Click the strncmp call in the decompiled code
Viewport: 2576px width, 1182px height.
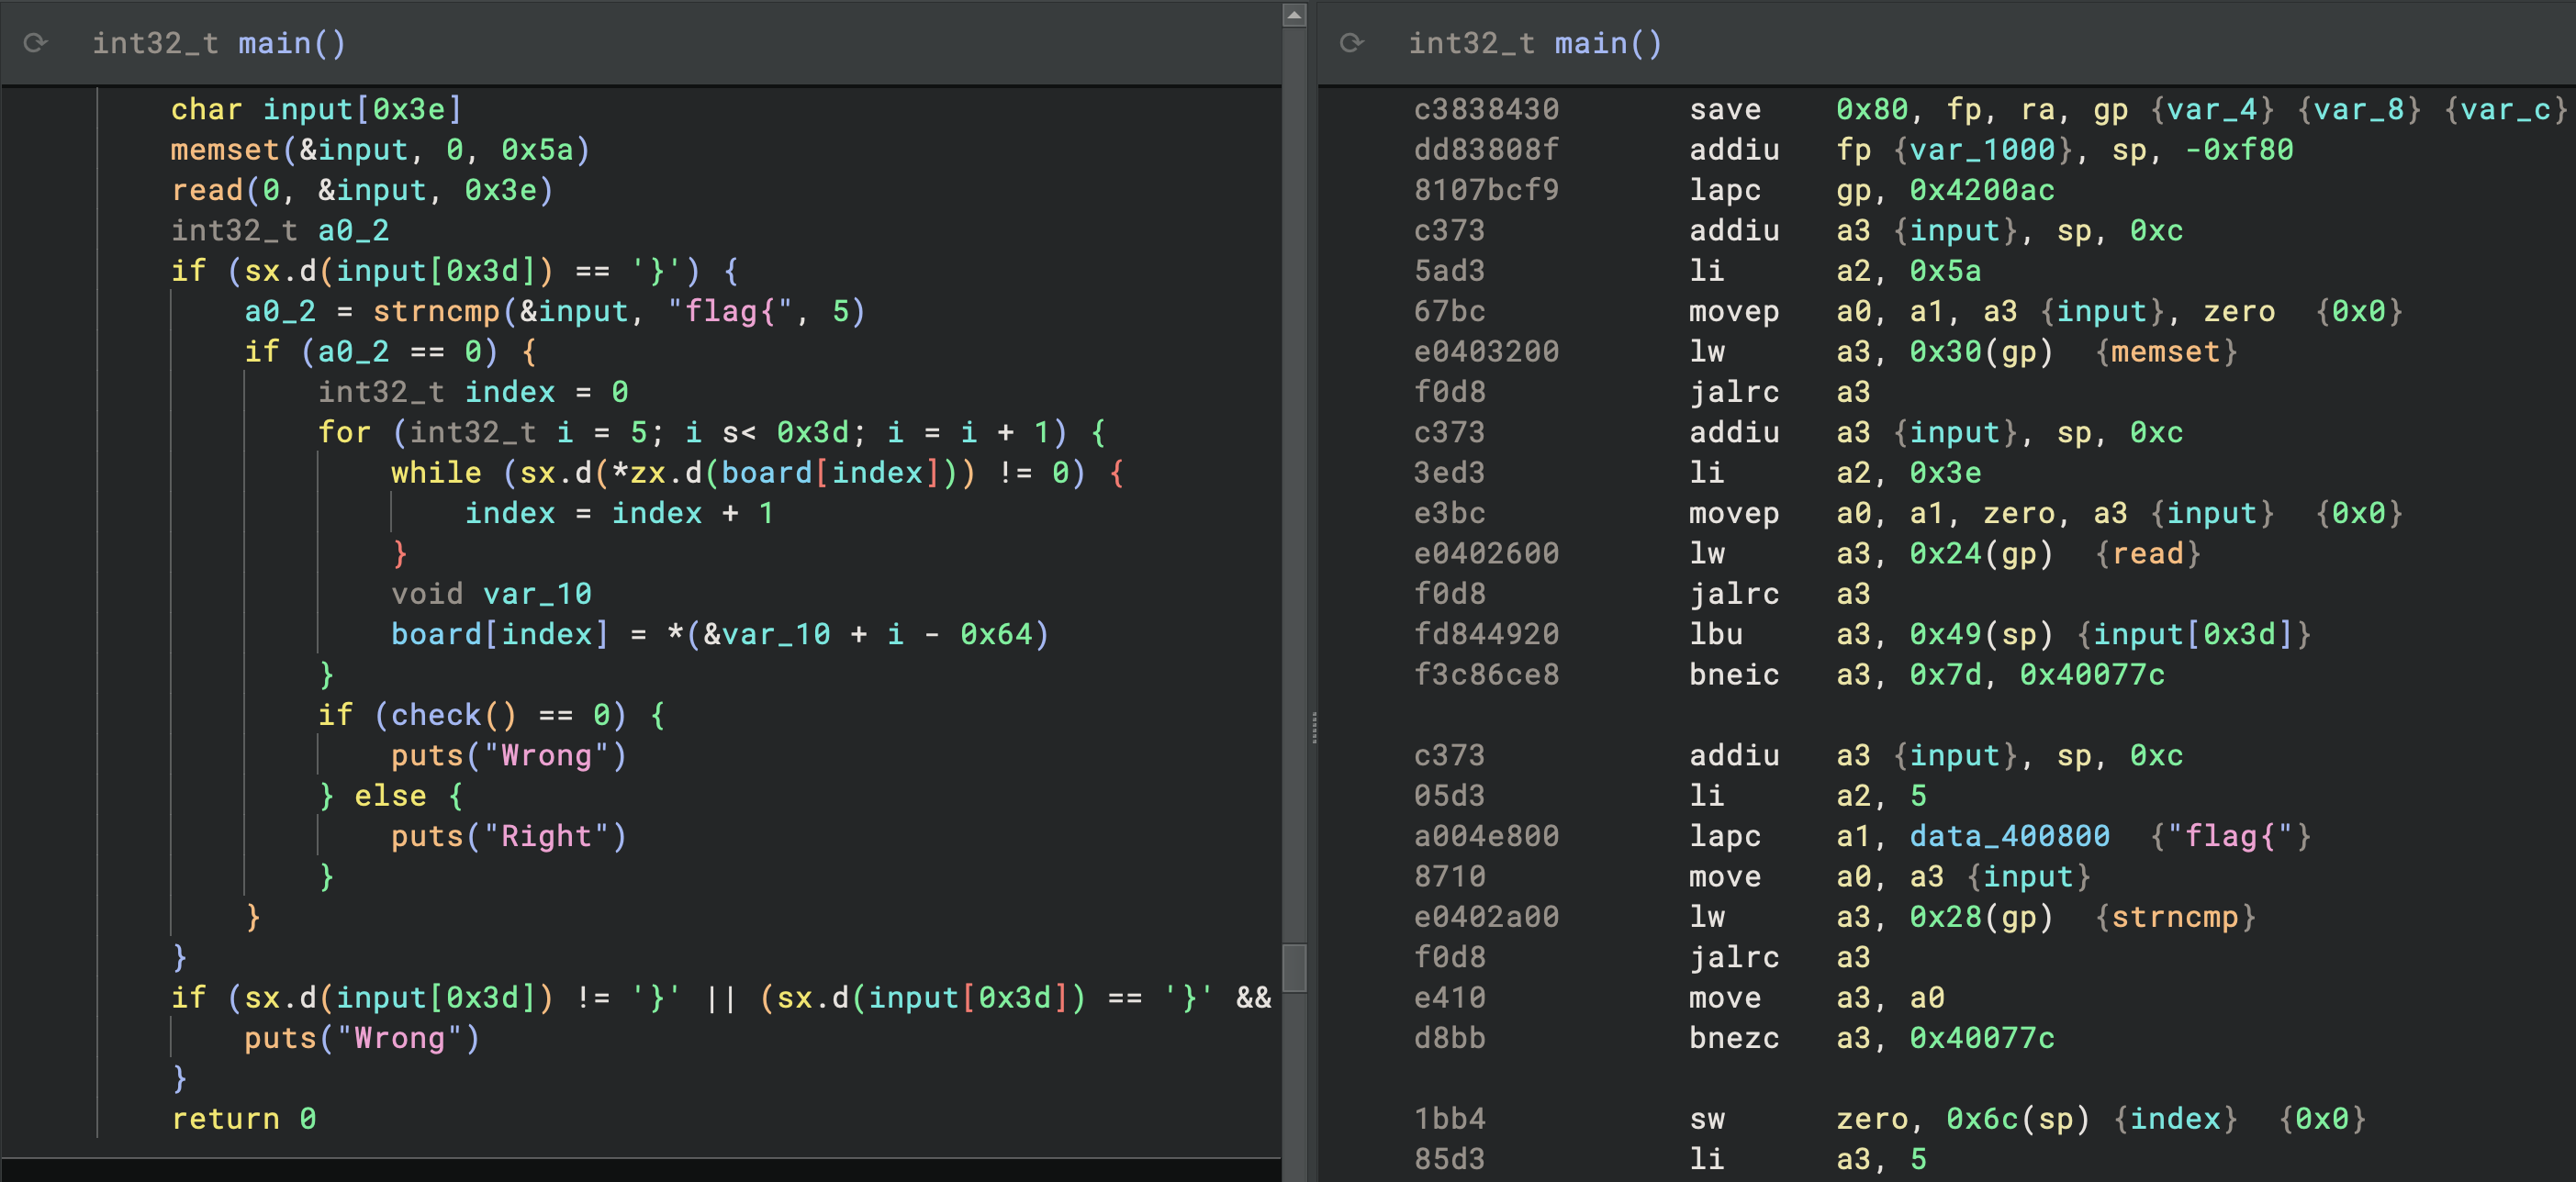[x=435, y=312]
